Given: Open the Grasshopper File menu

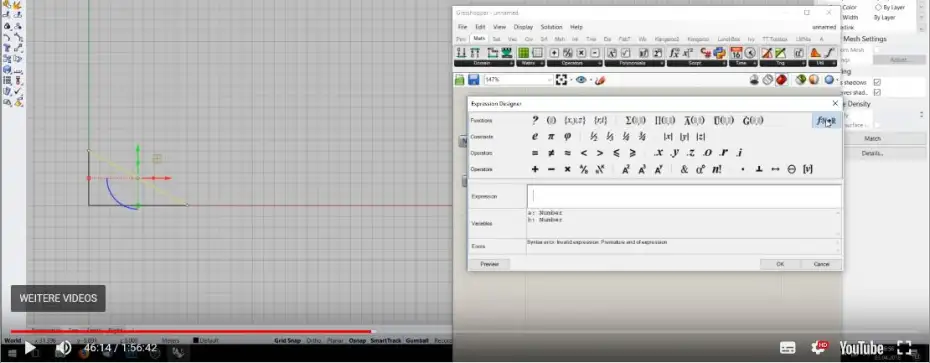Looking at the screenshot, I should [x=462, y=27].
